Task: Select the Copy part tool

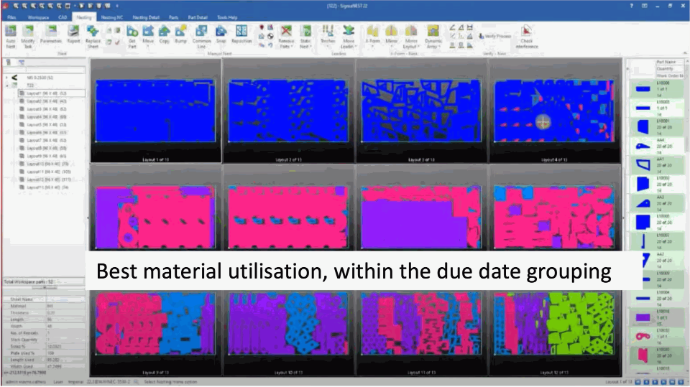Action: click(x=164, y=35)
